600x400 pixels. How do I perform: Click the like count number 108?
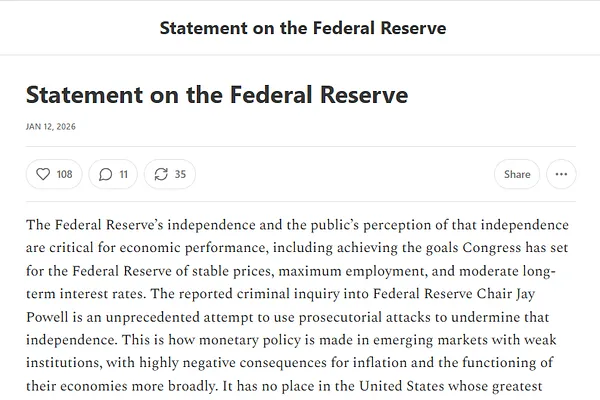(x=64, y=174)
